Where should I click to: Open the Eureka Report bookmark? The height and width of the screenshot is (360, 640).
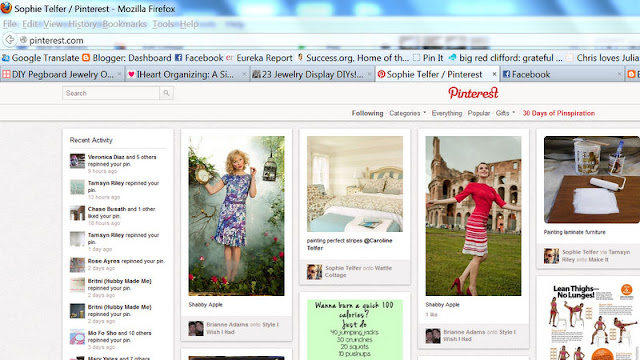(x=260, y=58)
